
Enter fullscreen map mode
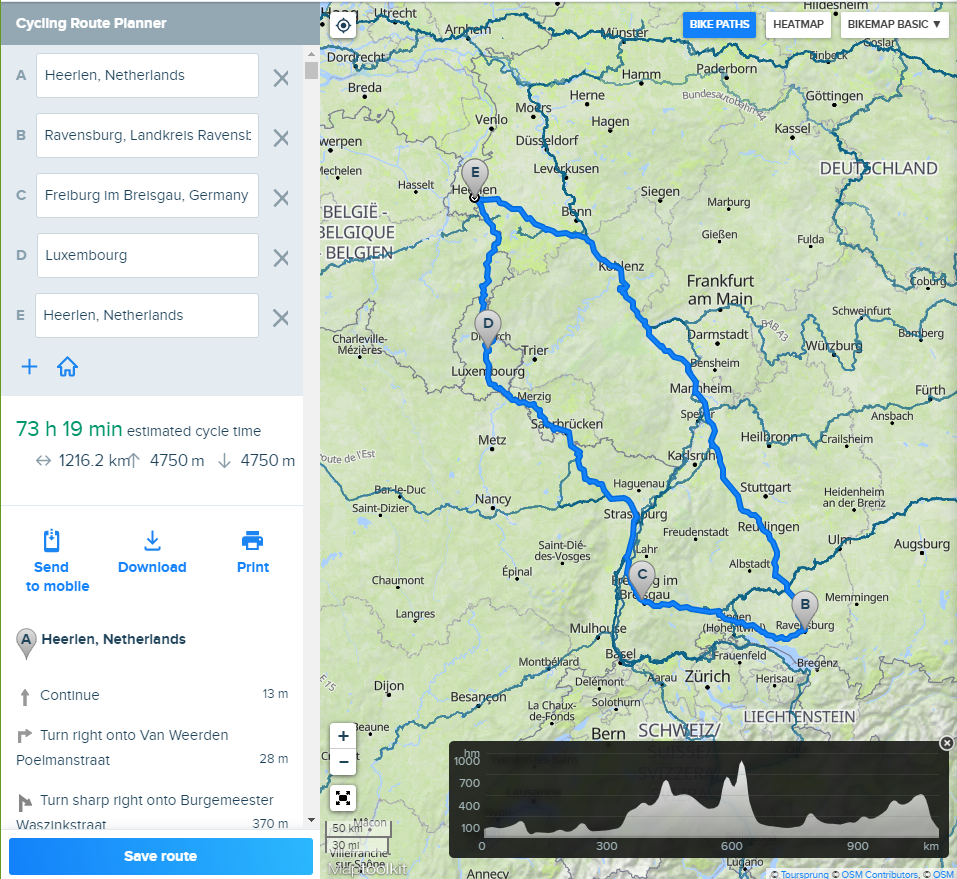(343, 797)
